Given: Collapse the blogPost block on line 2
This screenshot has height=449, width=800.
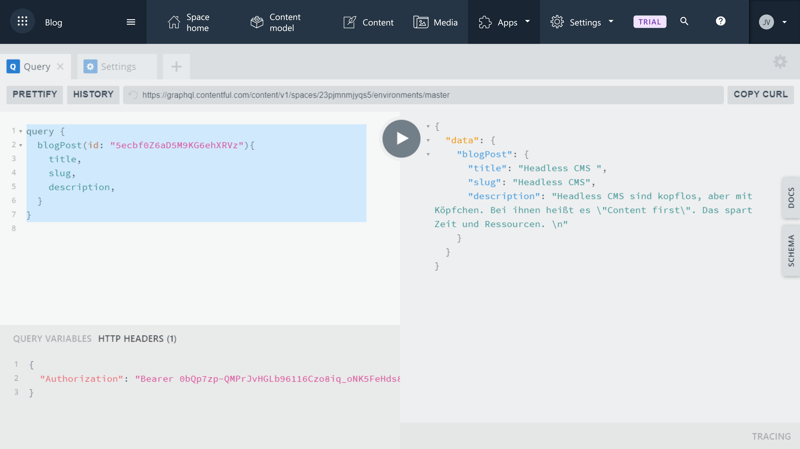Looking at the screenshot, I should pyautogui.click(x=20, y=145).
